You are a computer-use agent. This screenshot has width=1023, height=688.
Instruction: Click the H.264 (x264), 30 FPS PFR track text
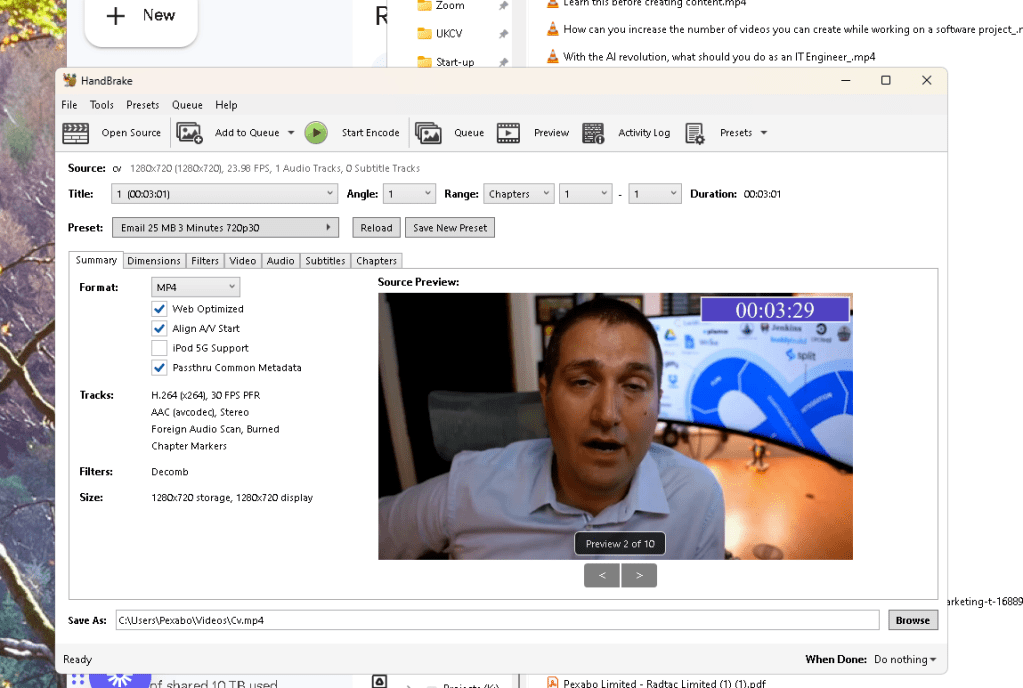(x=206, y=395)
